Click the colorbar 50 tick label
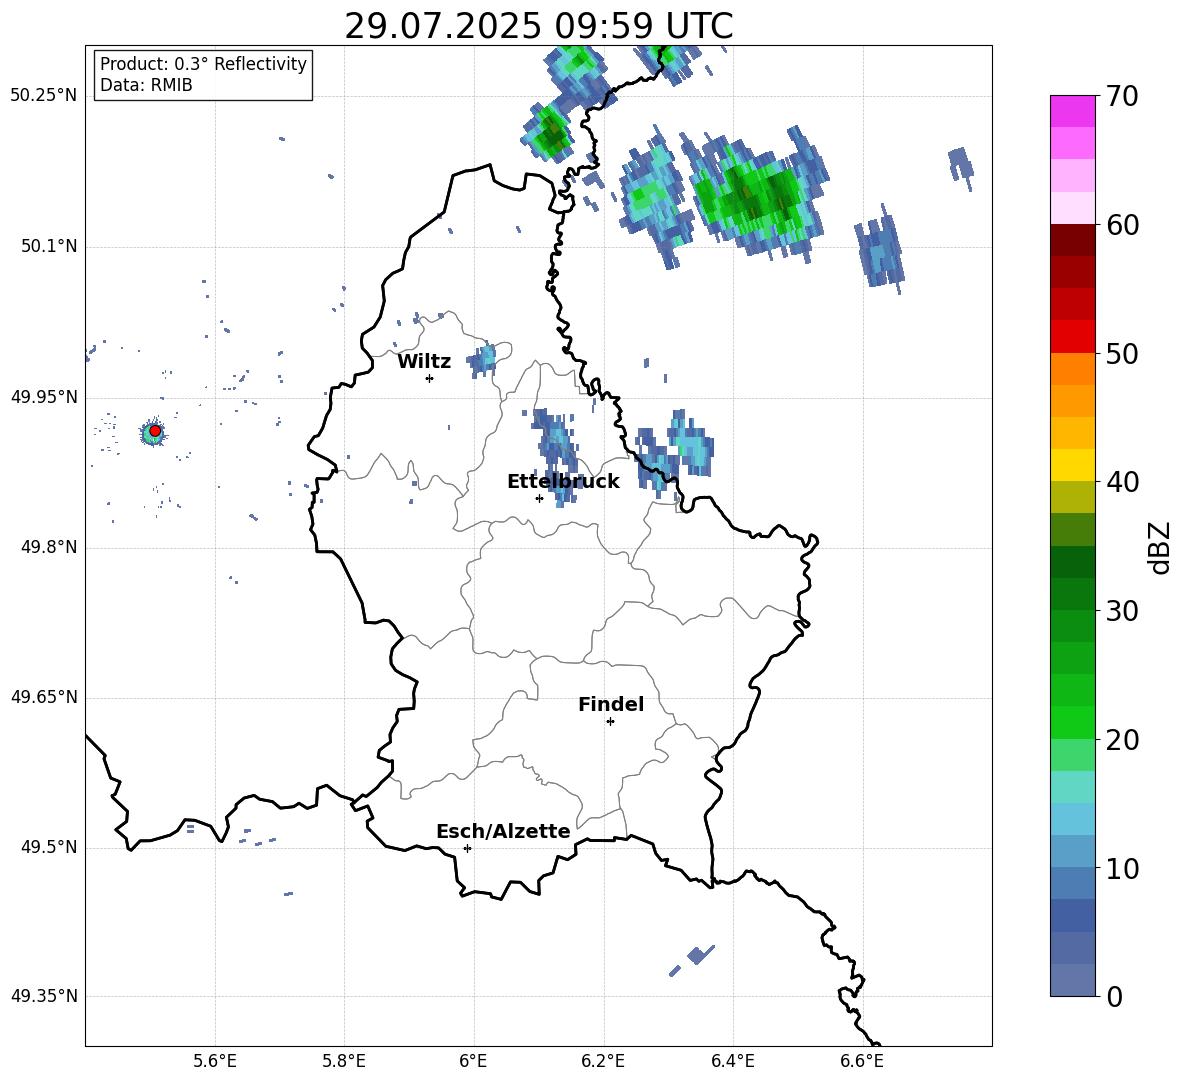Screen dimensions: 1184x1081 point(1122,353)
